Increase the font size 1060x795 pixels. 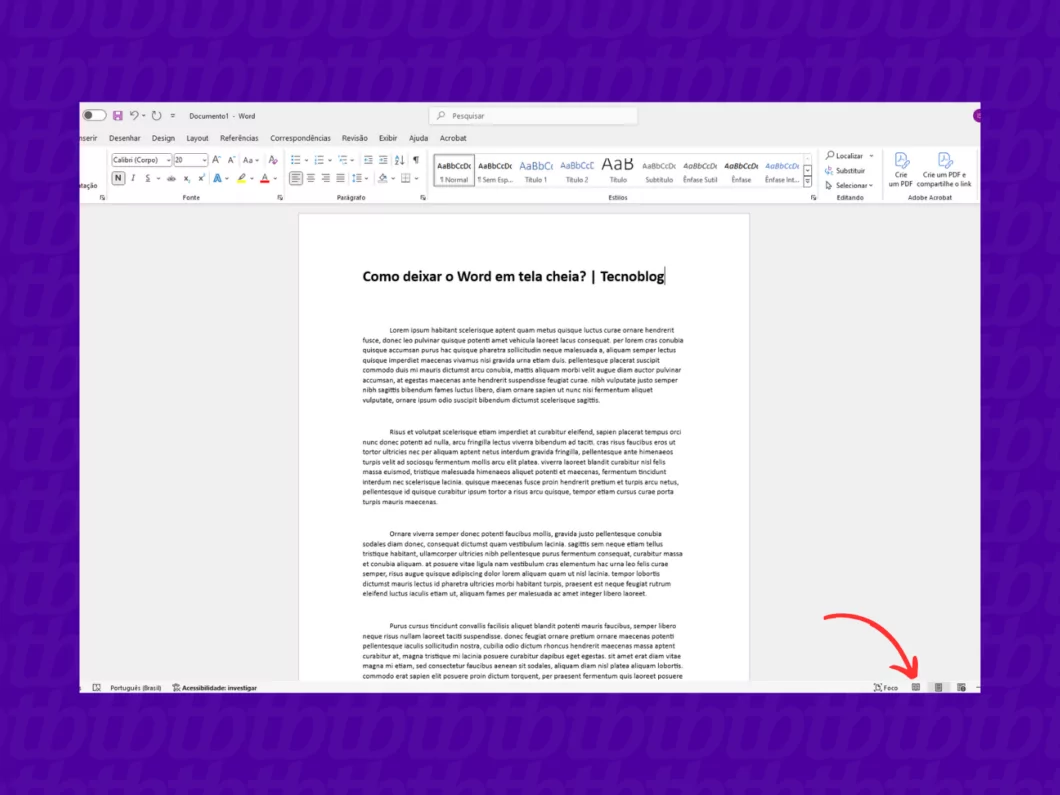pyautogui.click(x=216, y=160)
